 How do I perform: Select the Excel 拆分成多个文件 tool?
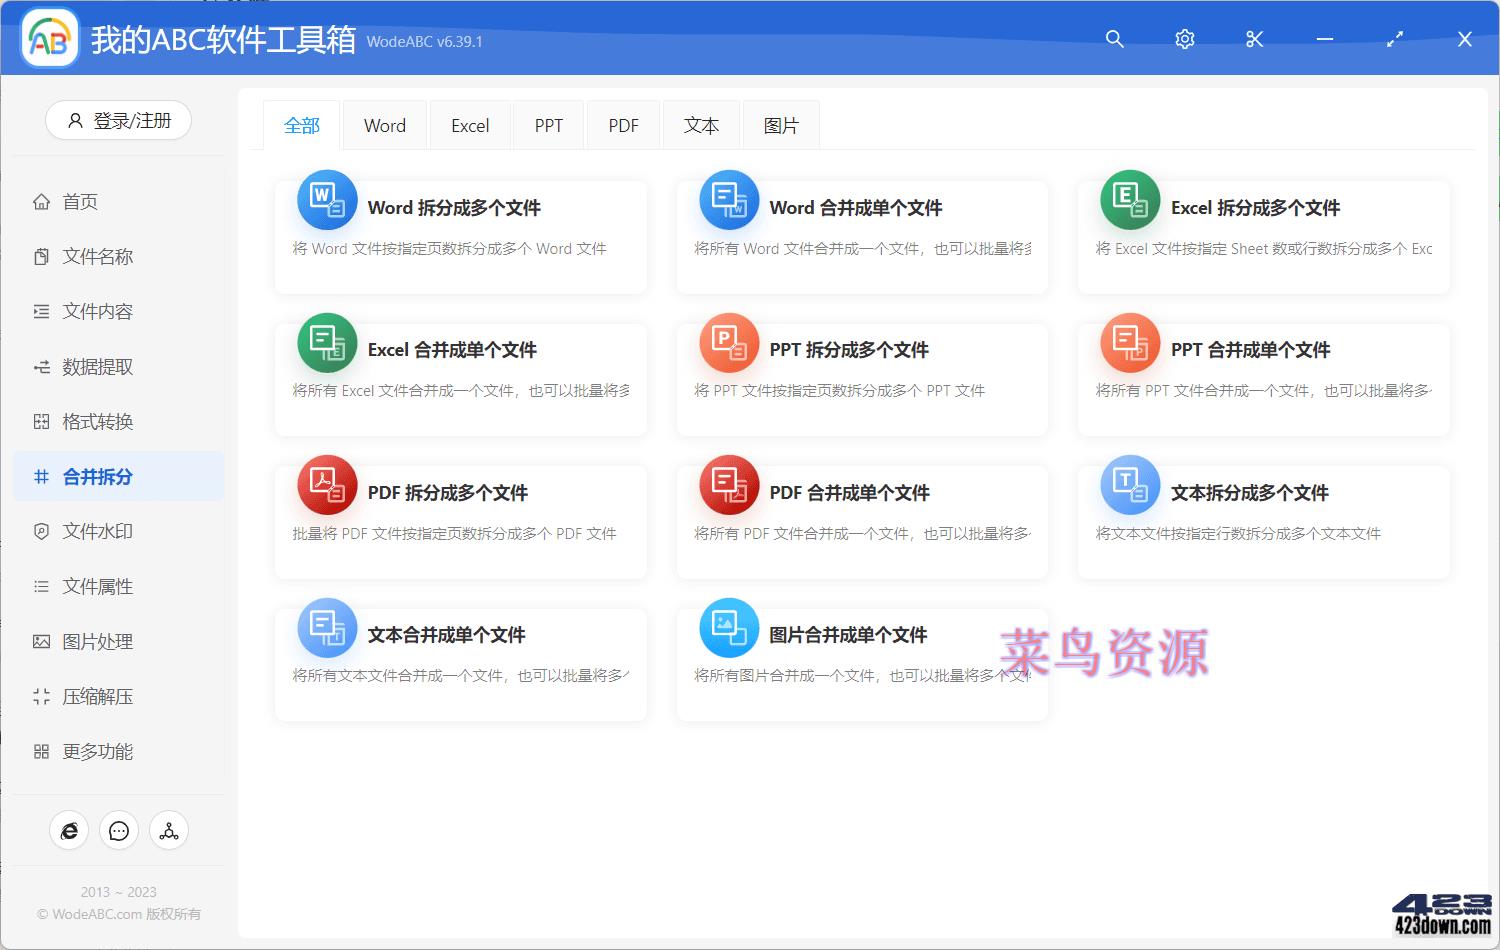[1262, 237]
